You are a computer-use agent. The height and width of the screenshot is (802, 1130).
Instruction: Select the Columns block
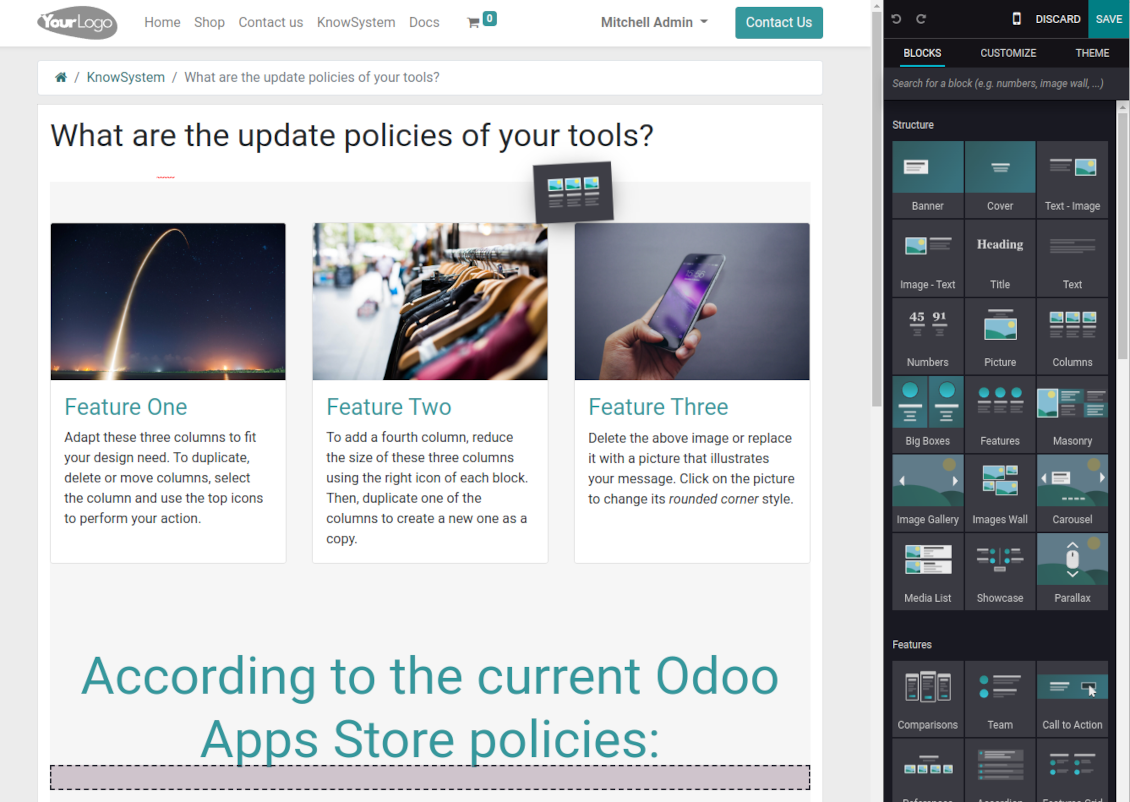coord(1072,336)
